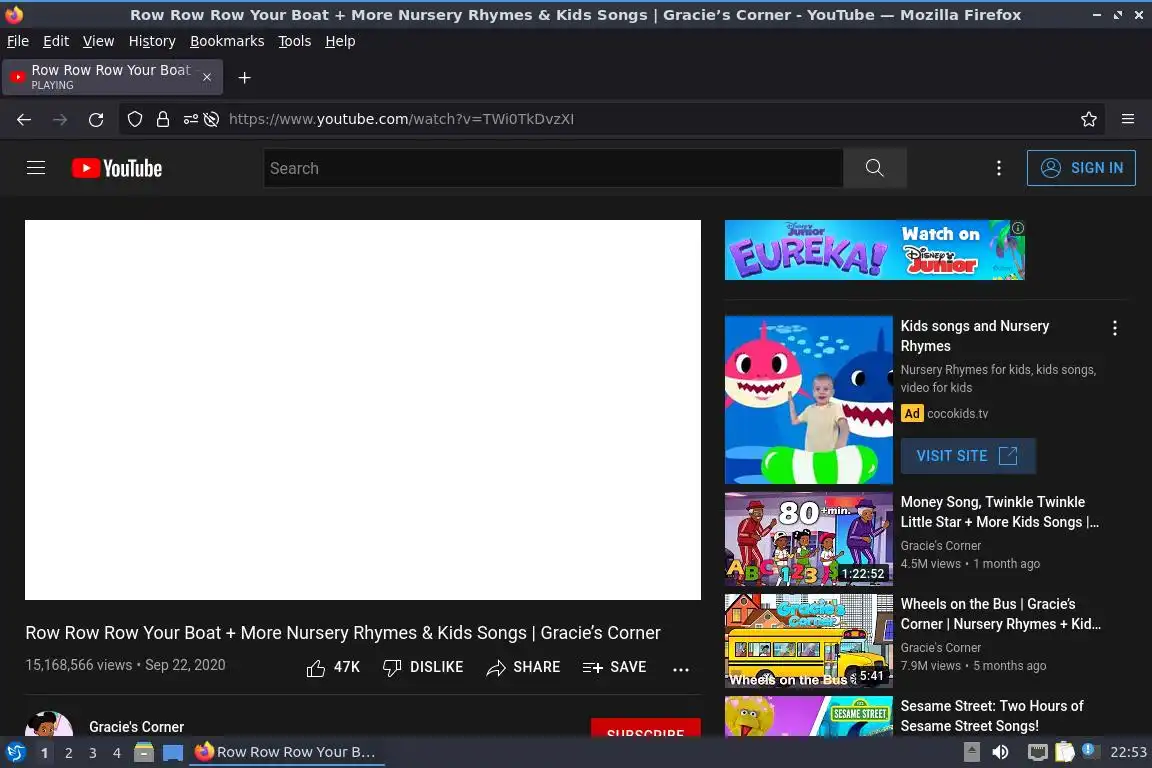Click the SAVE to playlist button
Screen dimensions: 1152x768
(x=614, y=667)
